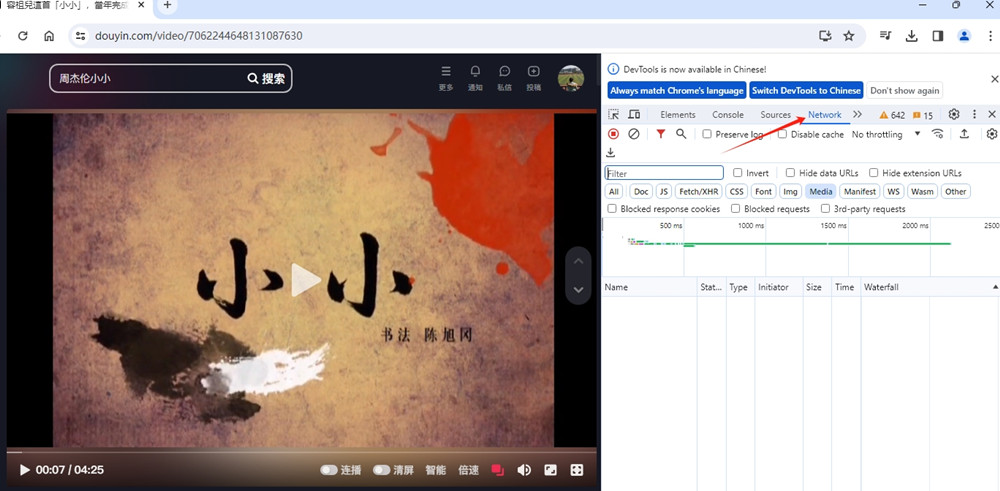Click Always match Chrome's language button
Screen dimensions: 1000x491
point(677,91)
